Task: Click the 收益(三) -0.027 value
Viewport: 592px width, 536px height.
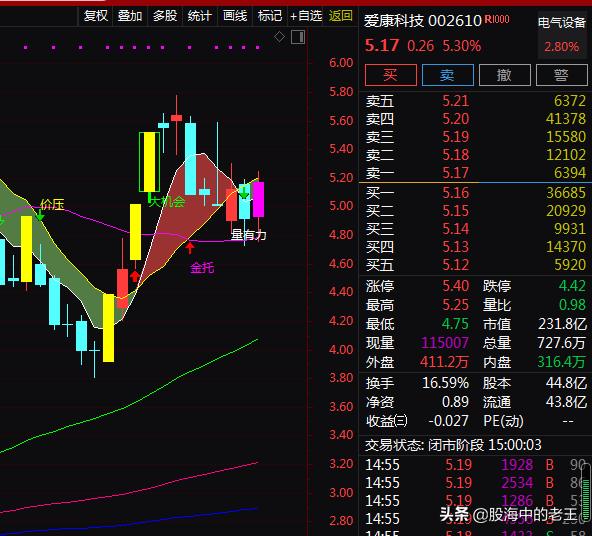Action: point(449,421)
